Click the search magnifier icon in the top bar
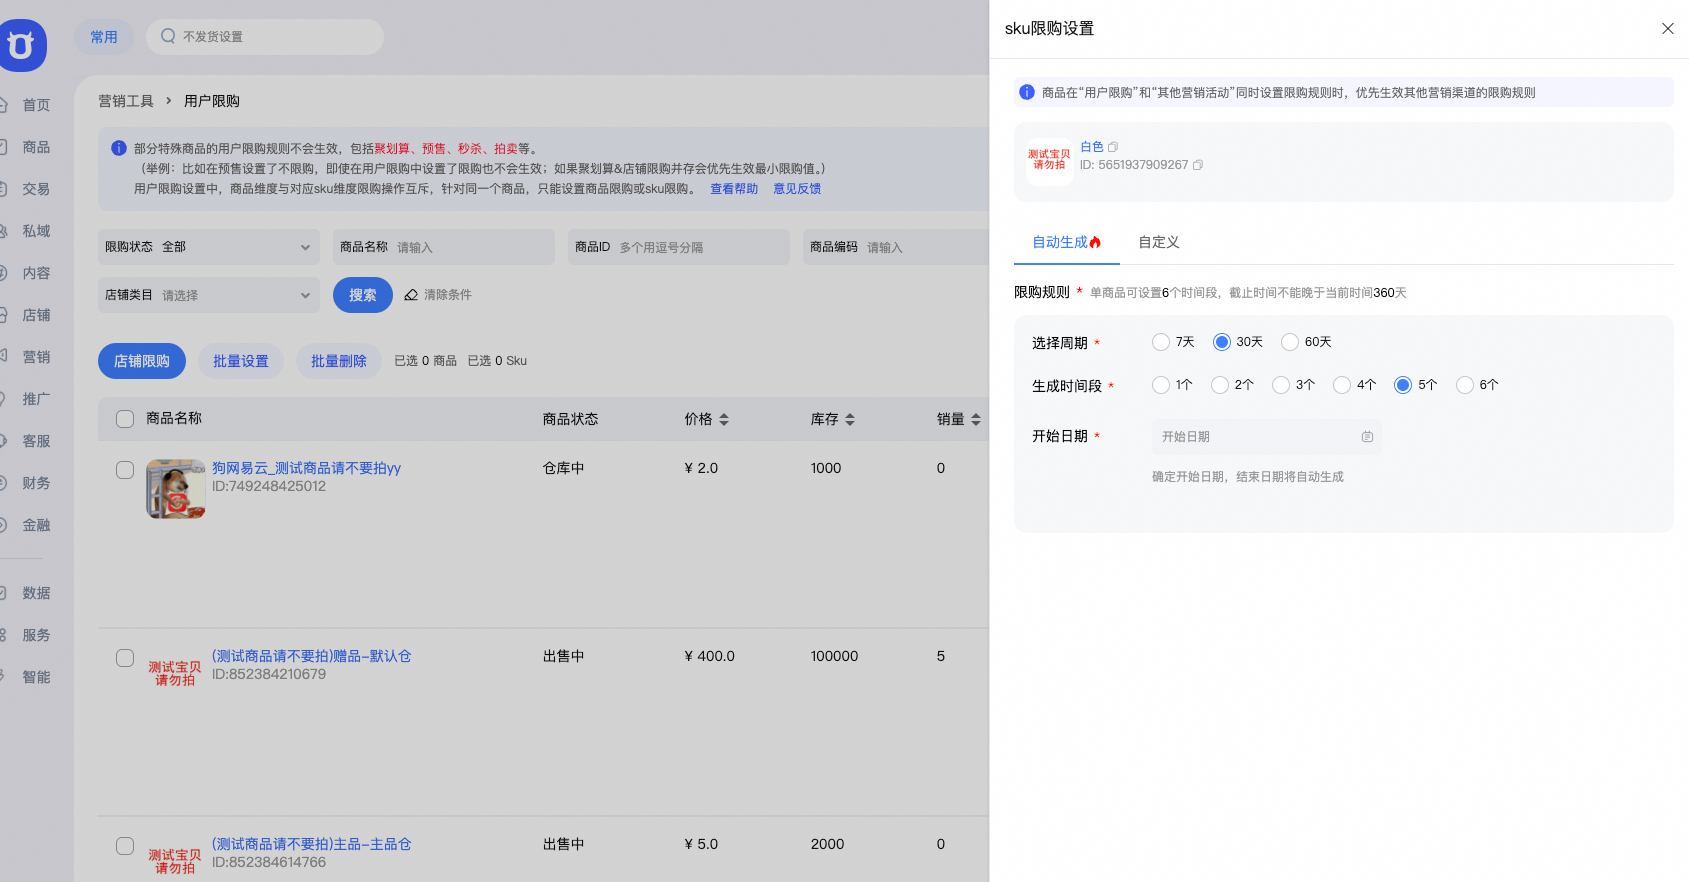This screenshot has width=1689, height=882. (168, 36)
